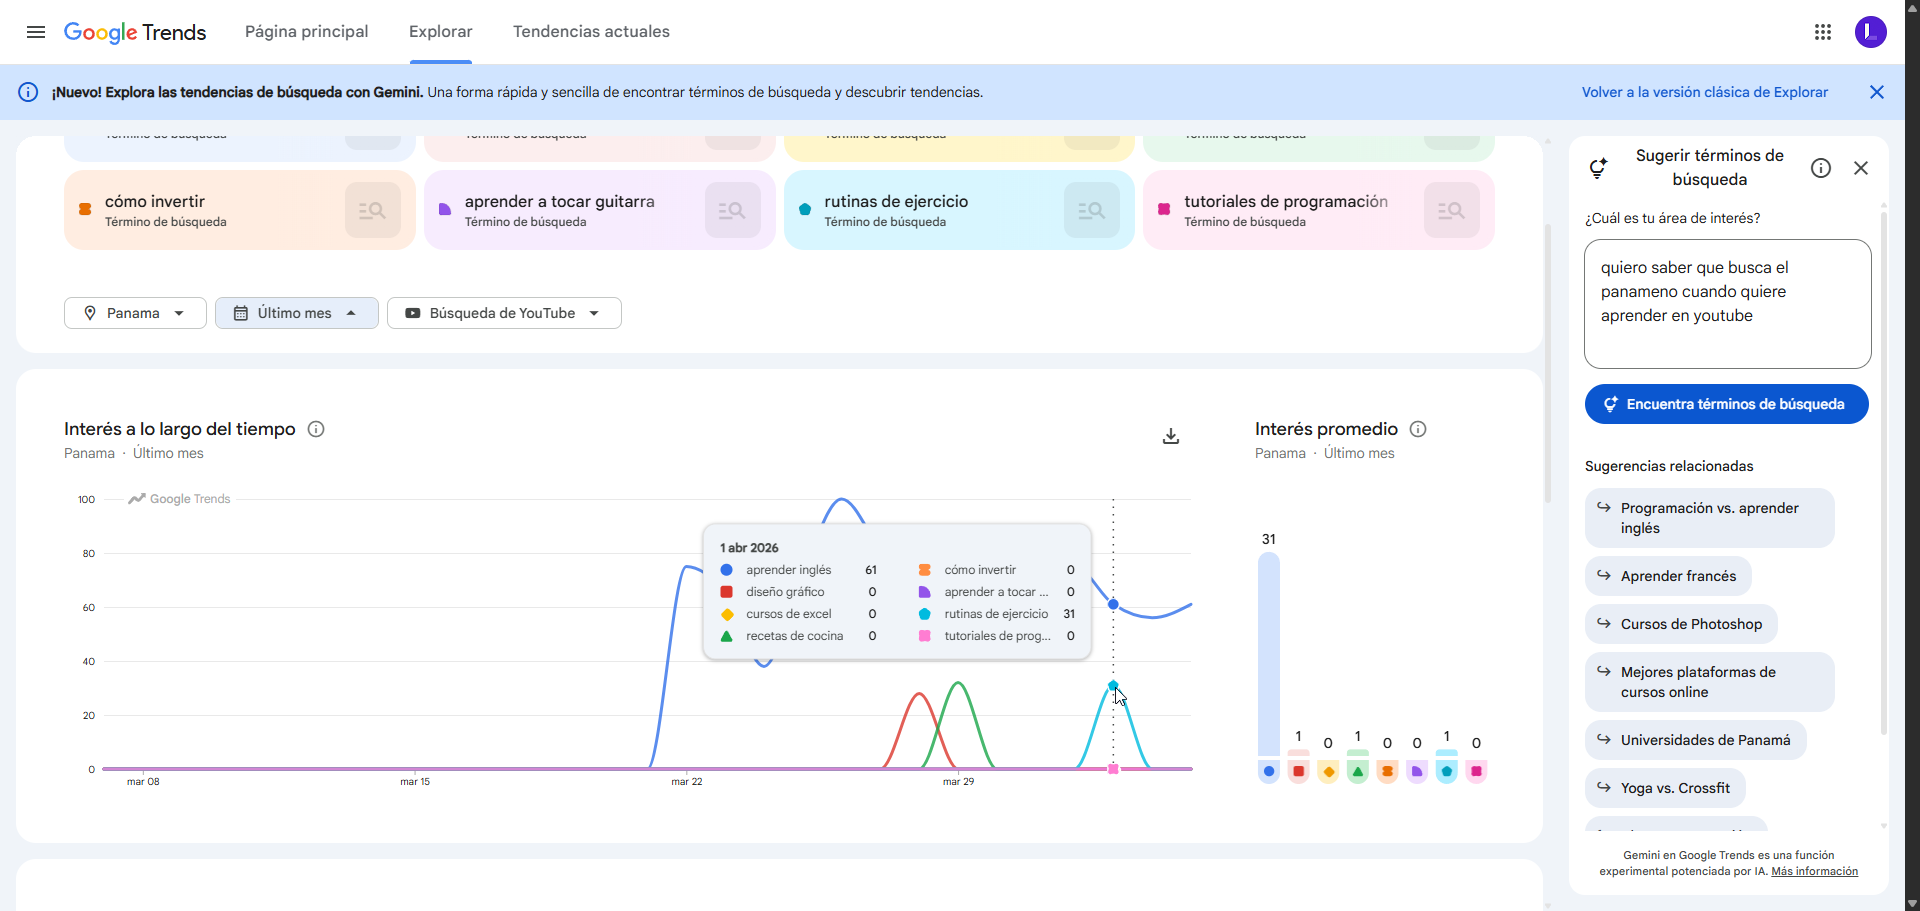The height and width of the screenshot is (911, 1920).
Task: Click pink square legend icon under average bars
Action: pos(1476,771)
